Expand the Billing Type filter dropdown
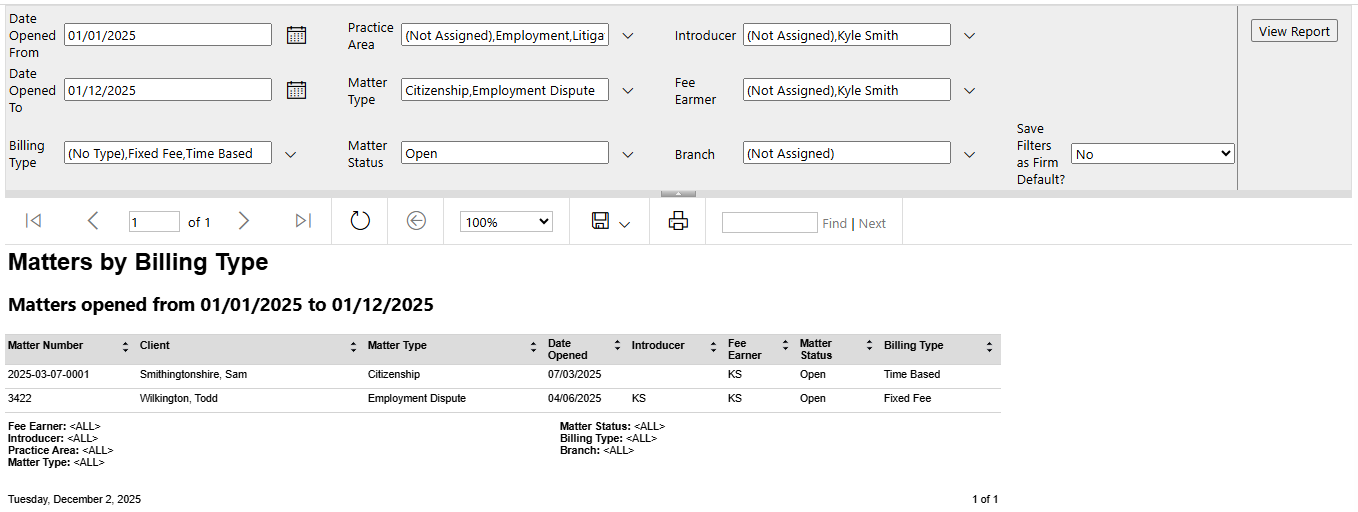The width and height of the screenshot is (1358, 512). click(290, 154)
